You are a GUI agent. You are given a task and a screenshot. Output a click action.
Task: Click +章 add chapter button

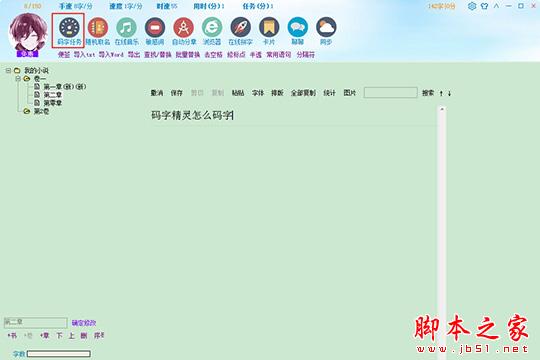coord(45,335)
